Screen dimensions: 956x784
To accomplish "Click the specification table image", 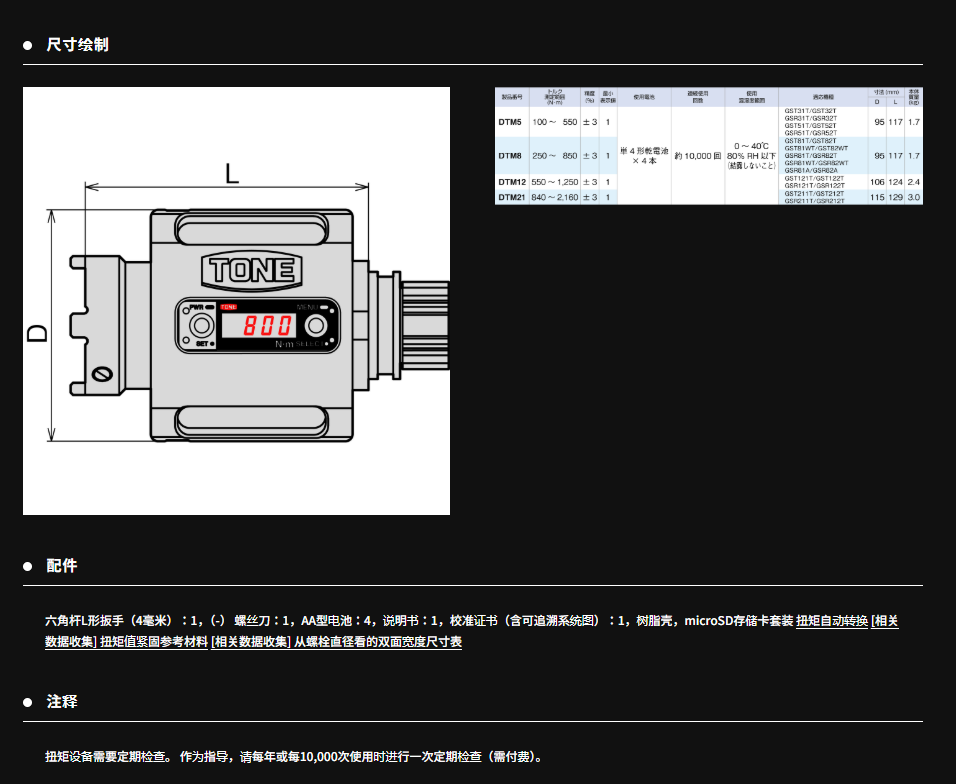I will coord(708,146).
